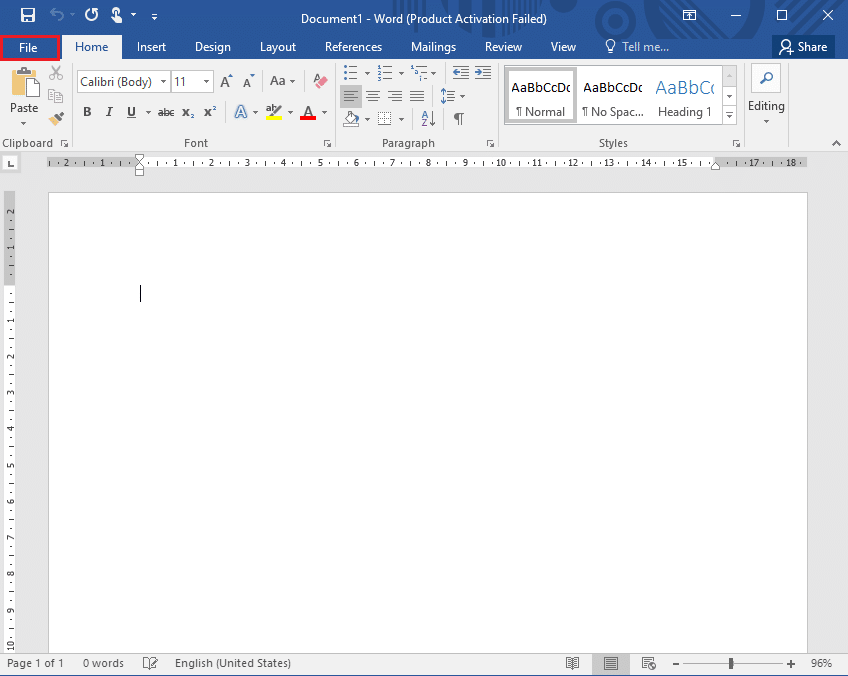This screenshot has width=848, height=676.
Task: Toggle the bulleted list
Action: click(351, 73)
